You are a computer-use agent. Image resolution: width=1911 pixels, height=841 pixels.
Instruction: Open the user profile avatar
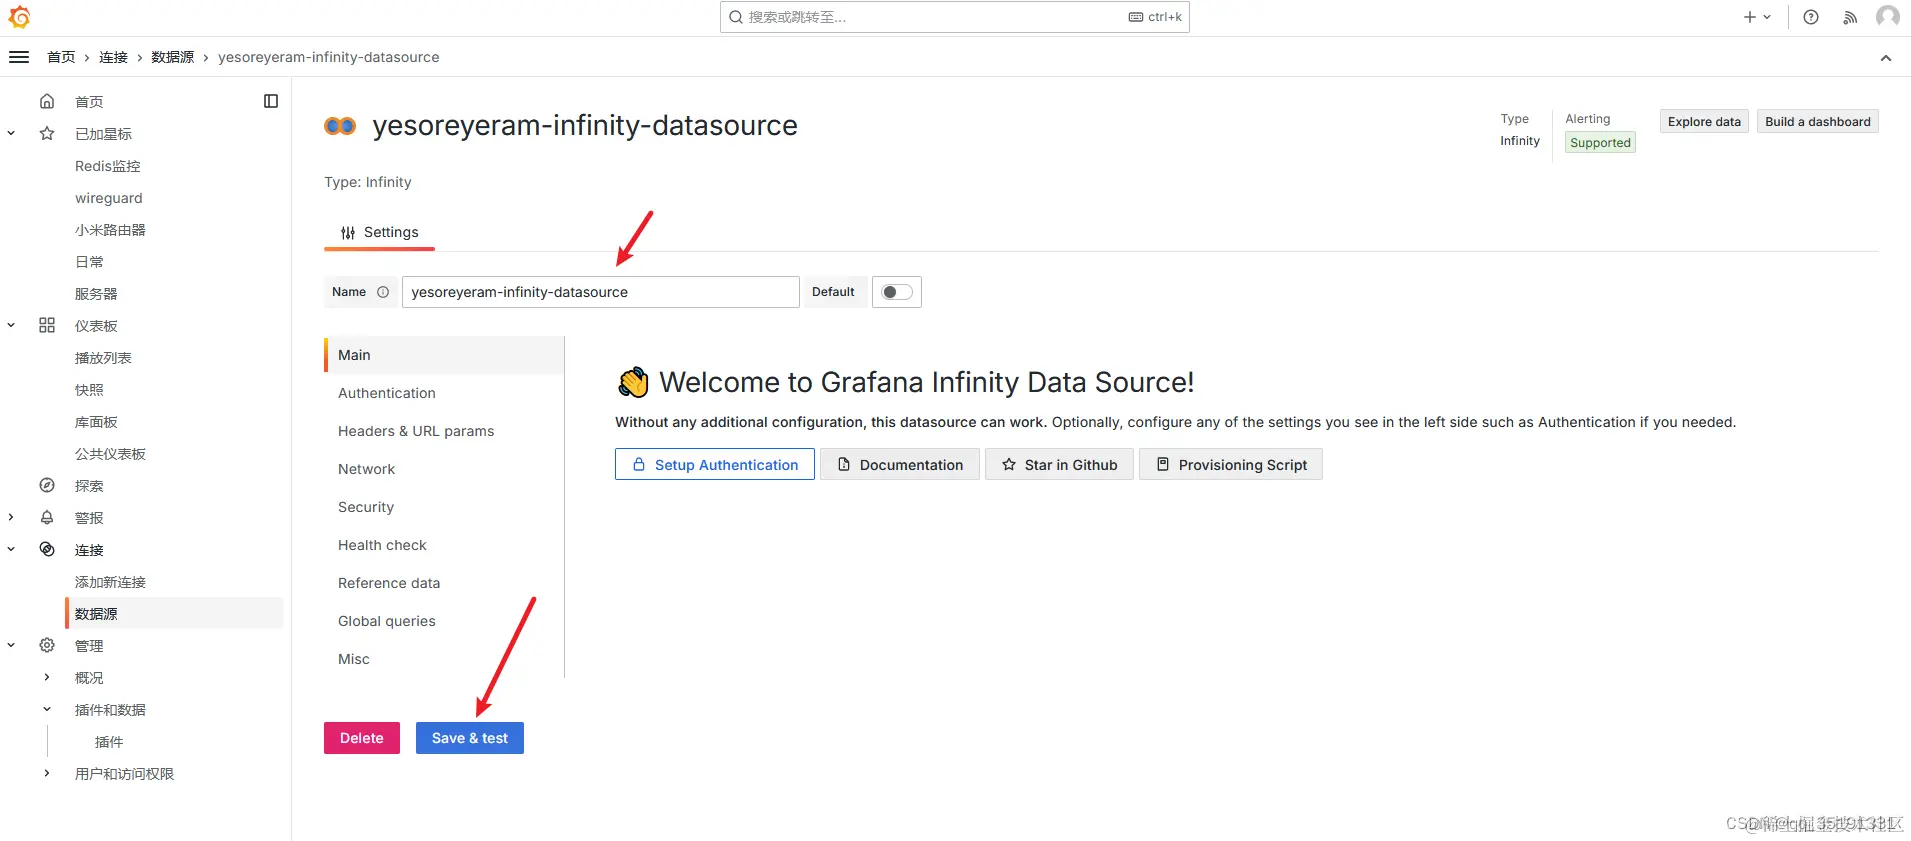click(1888, 17)
